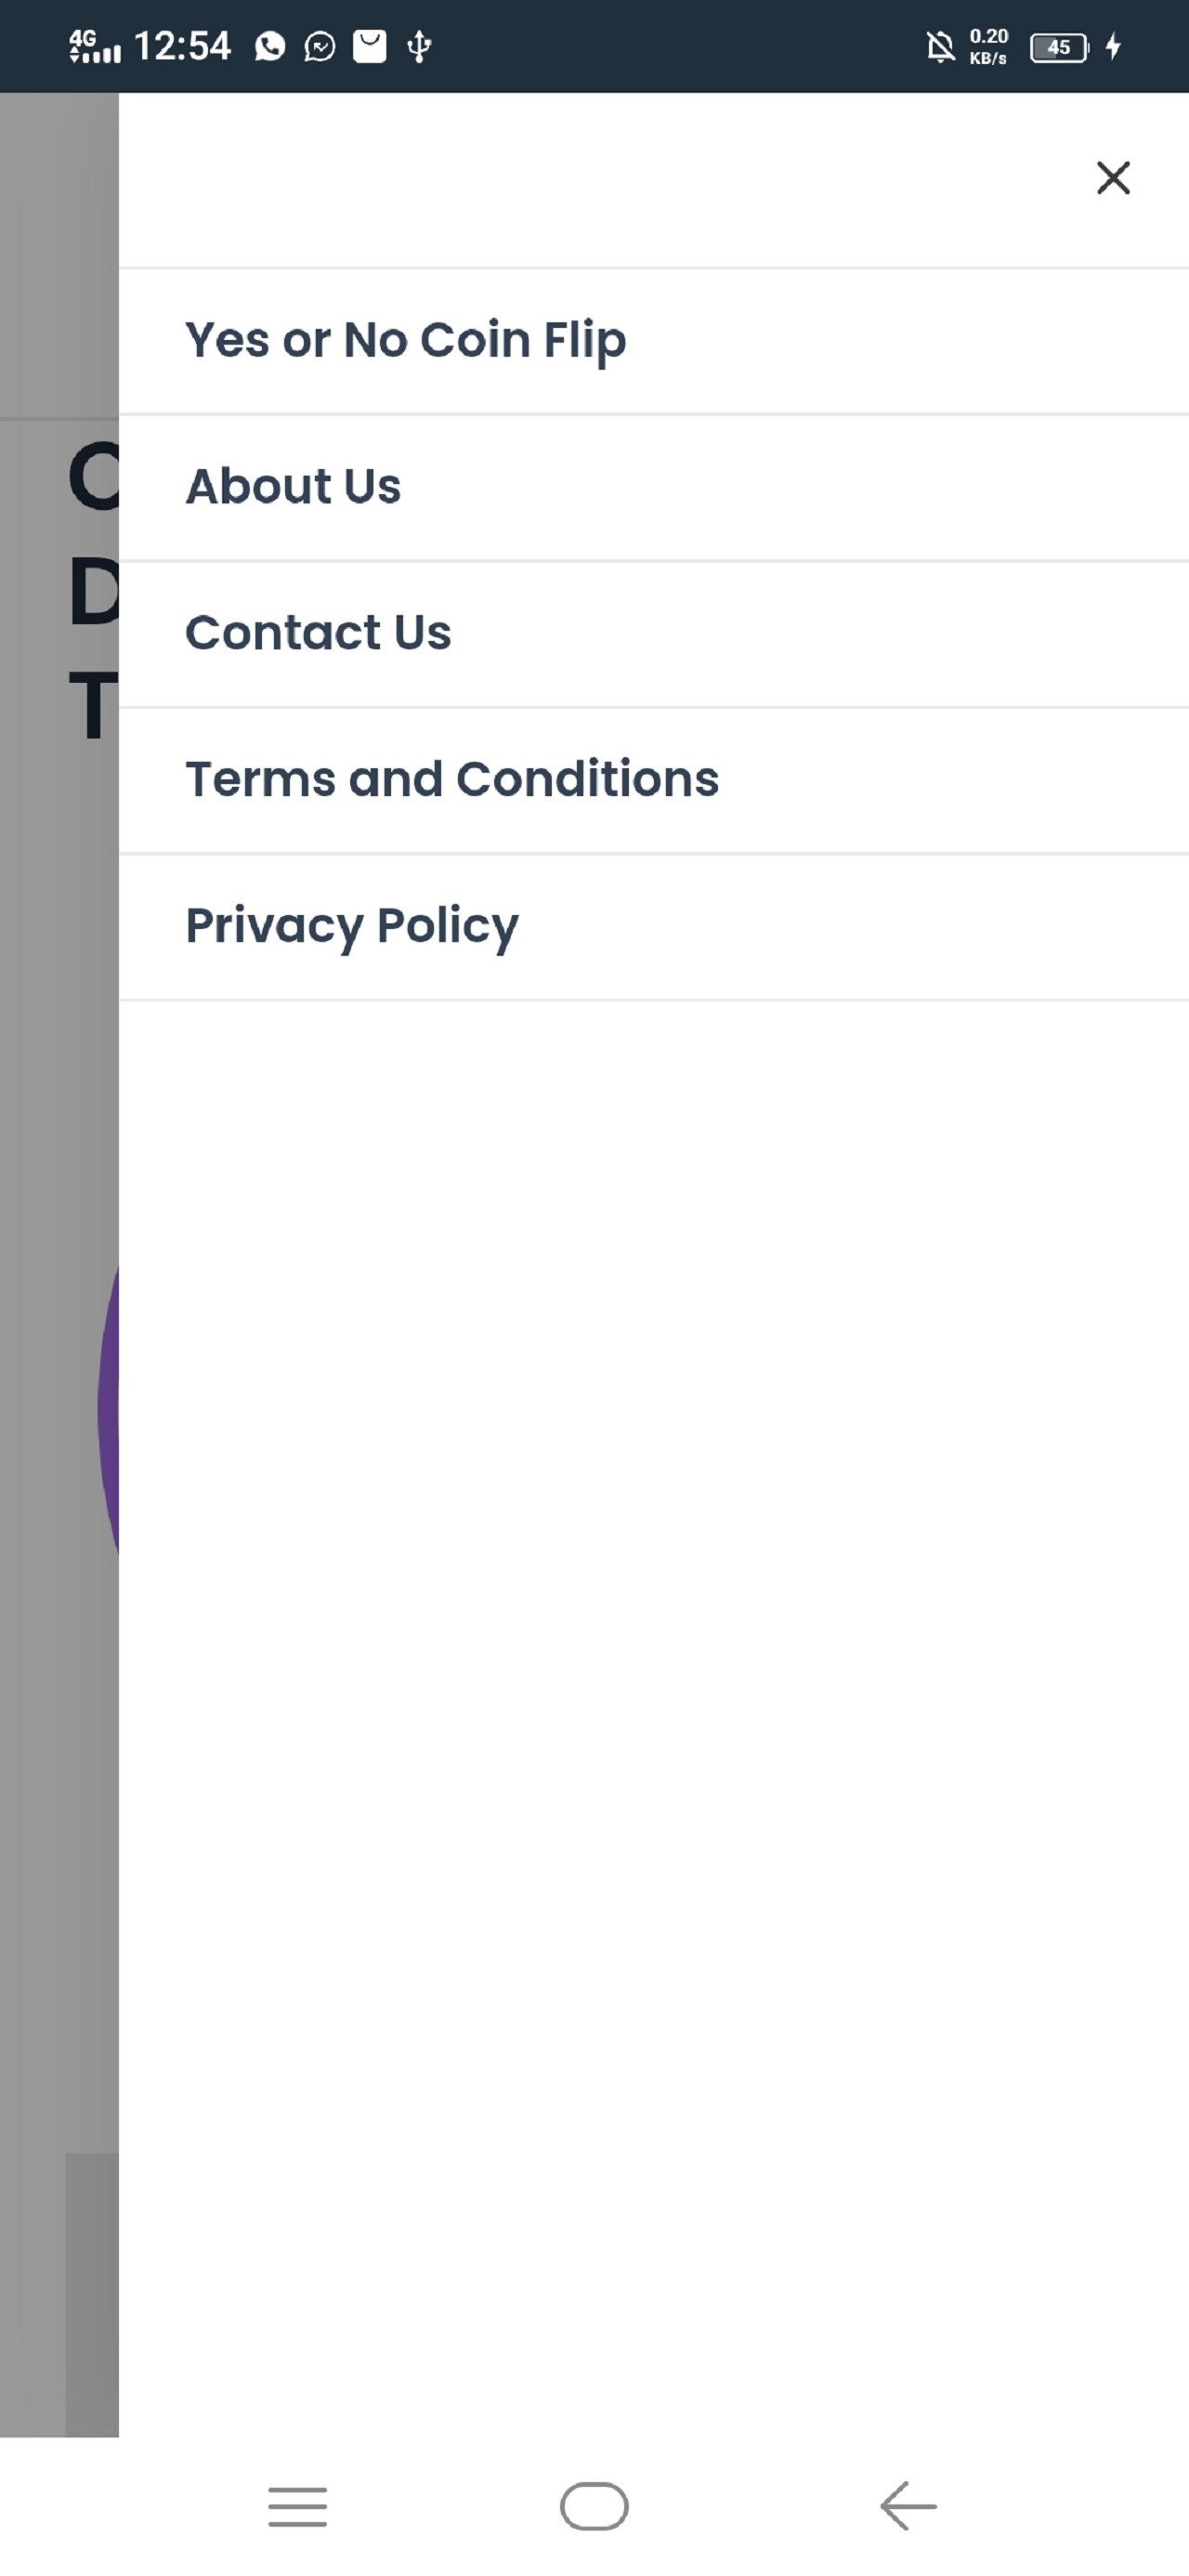Select Contact Us menu entry
The width and height of the screenshot is (1189, 2576).
(318, 633)
